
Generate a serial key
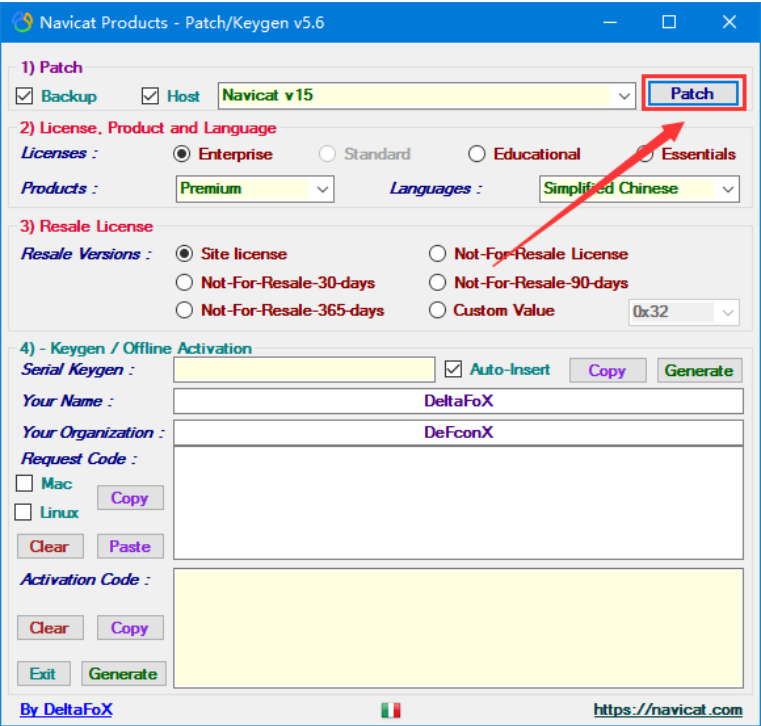tap(699, 370)
